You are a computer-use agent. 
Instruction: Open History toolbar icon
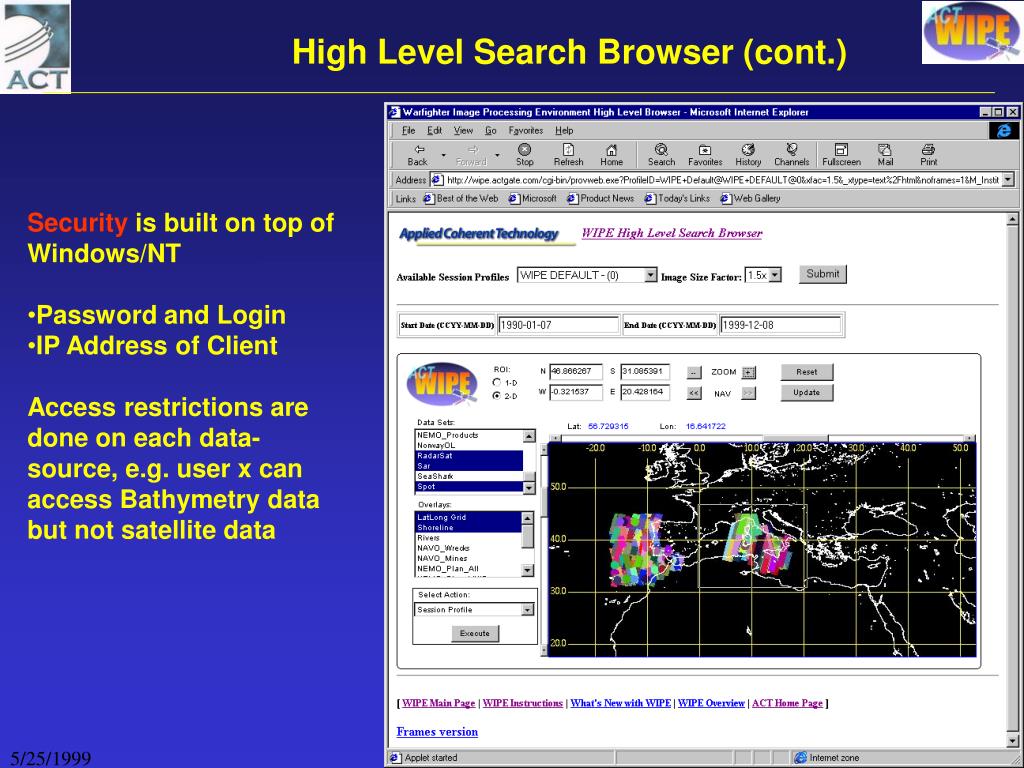[748, 155]
